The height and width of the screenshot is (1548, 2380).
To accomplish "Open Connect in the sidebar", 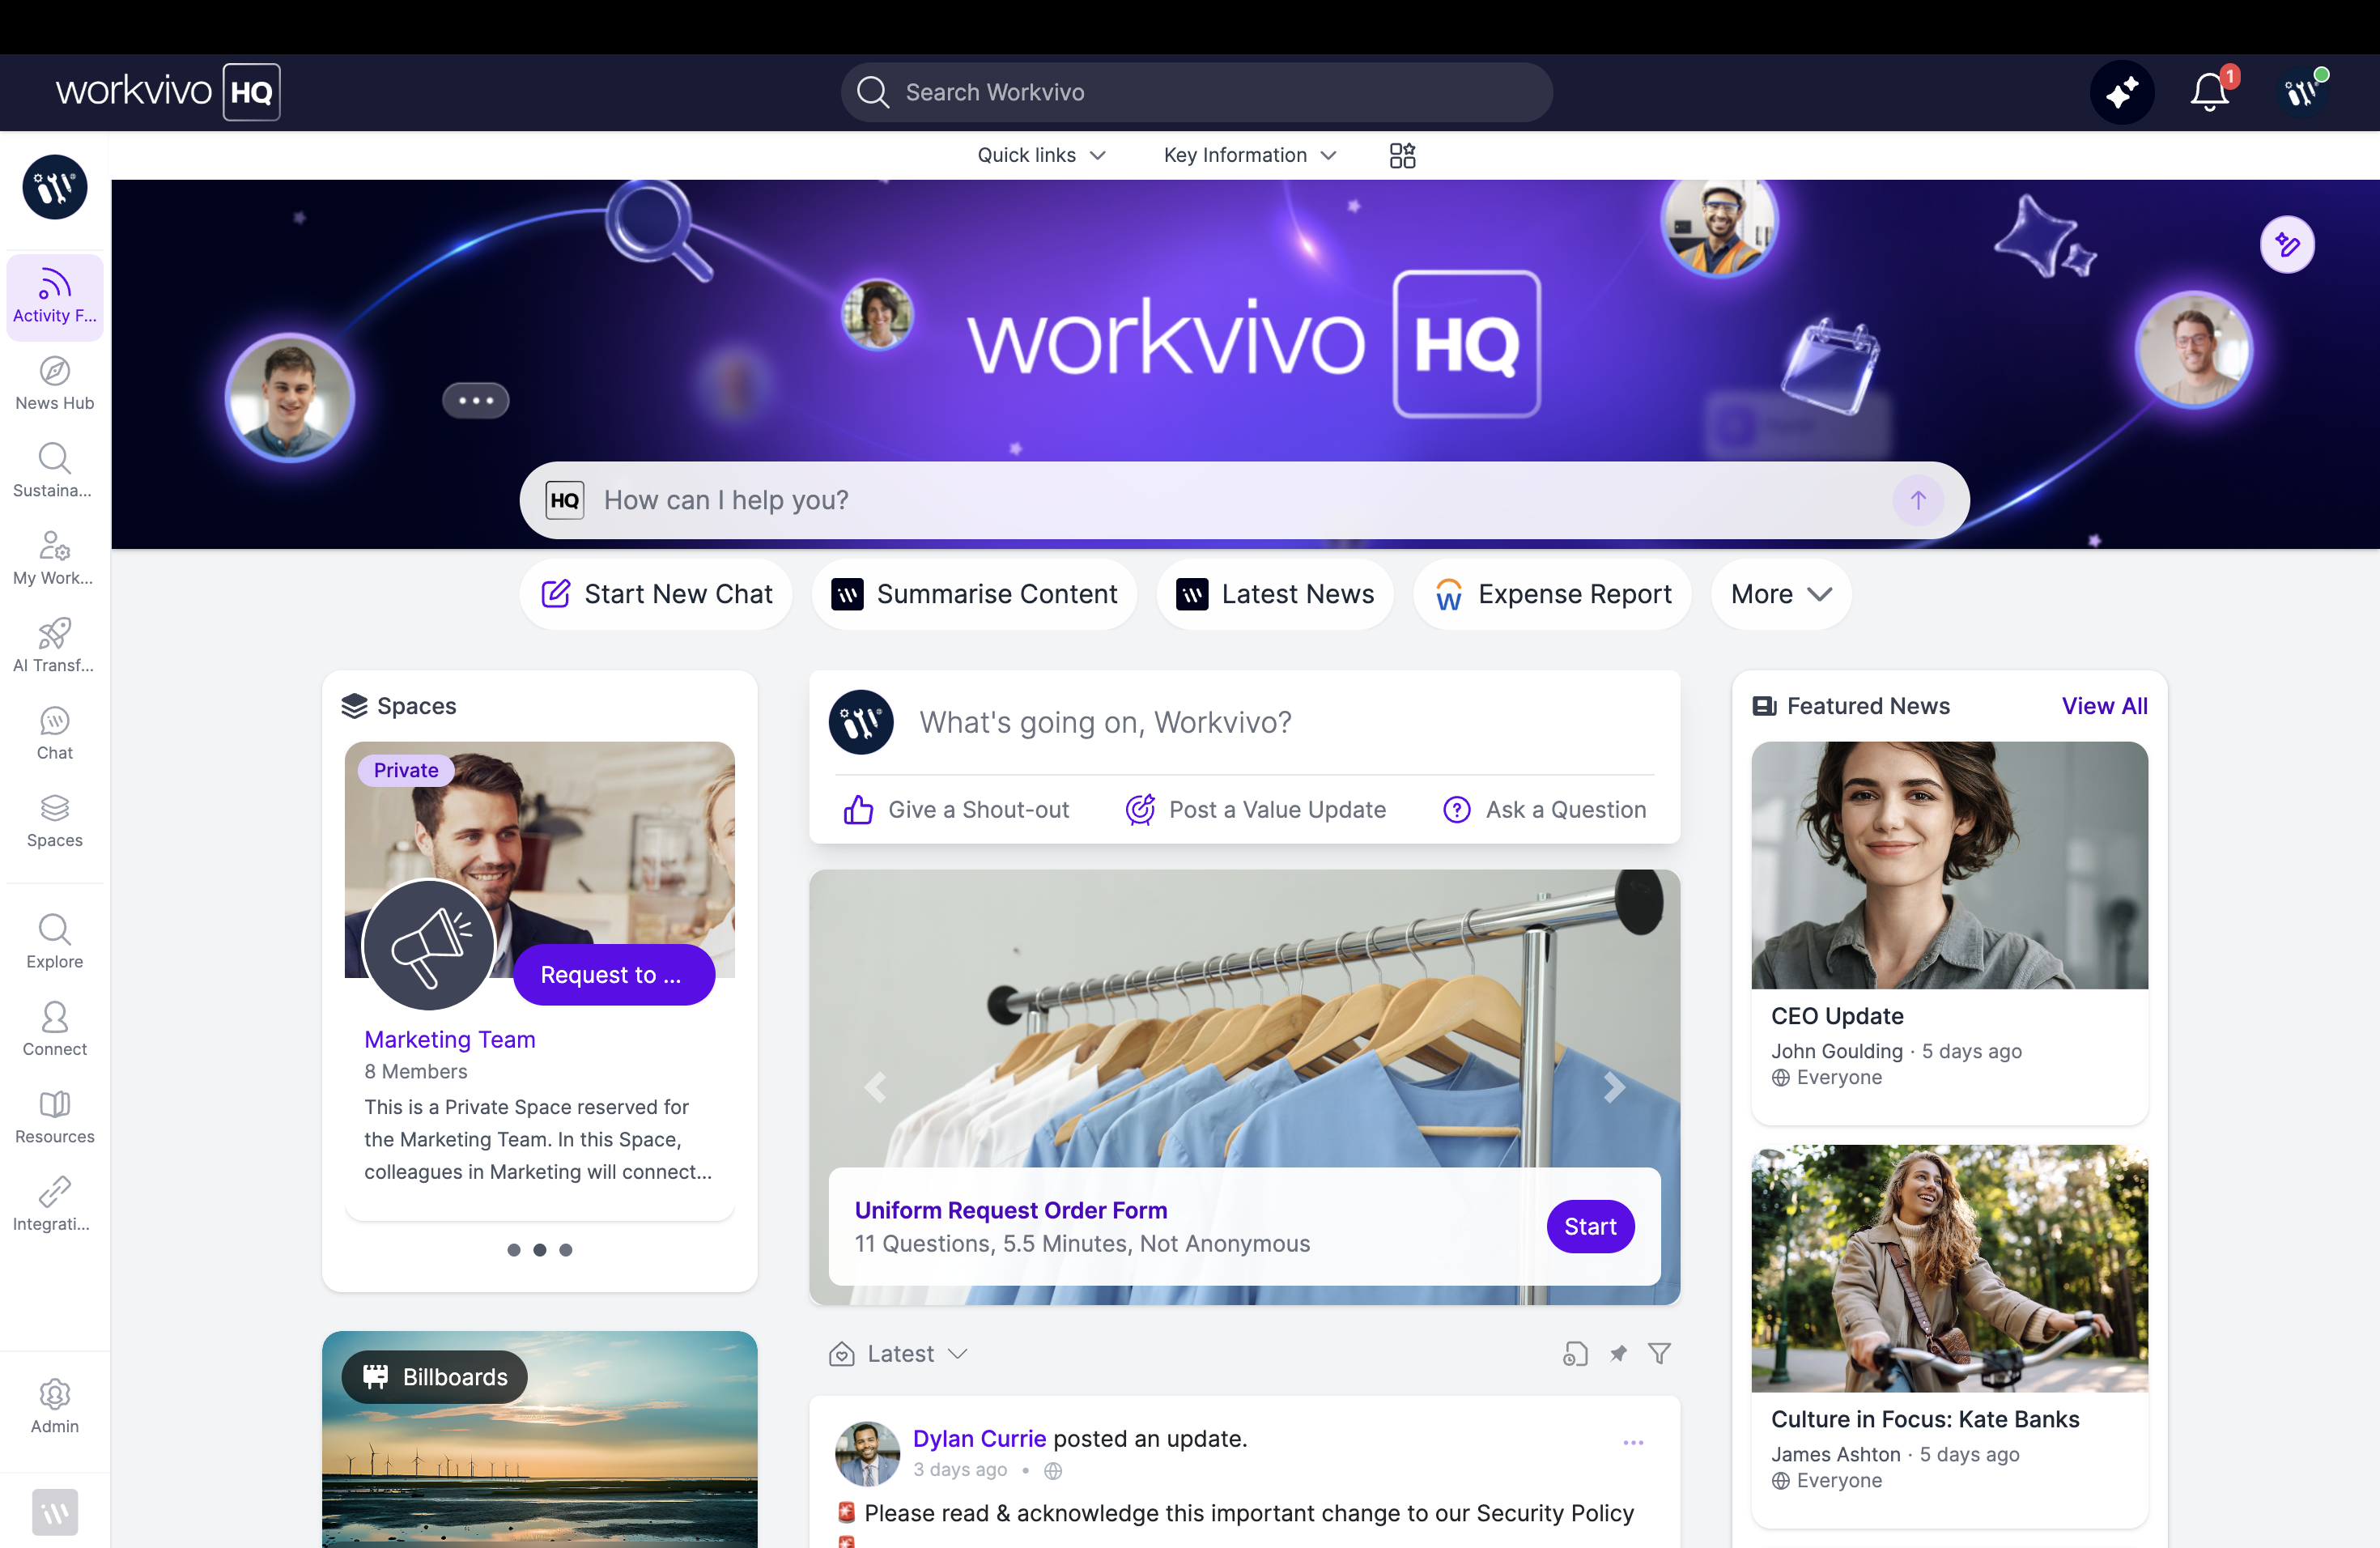I will point(55,1030).
